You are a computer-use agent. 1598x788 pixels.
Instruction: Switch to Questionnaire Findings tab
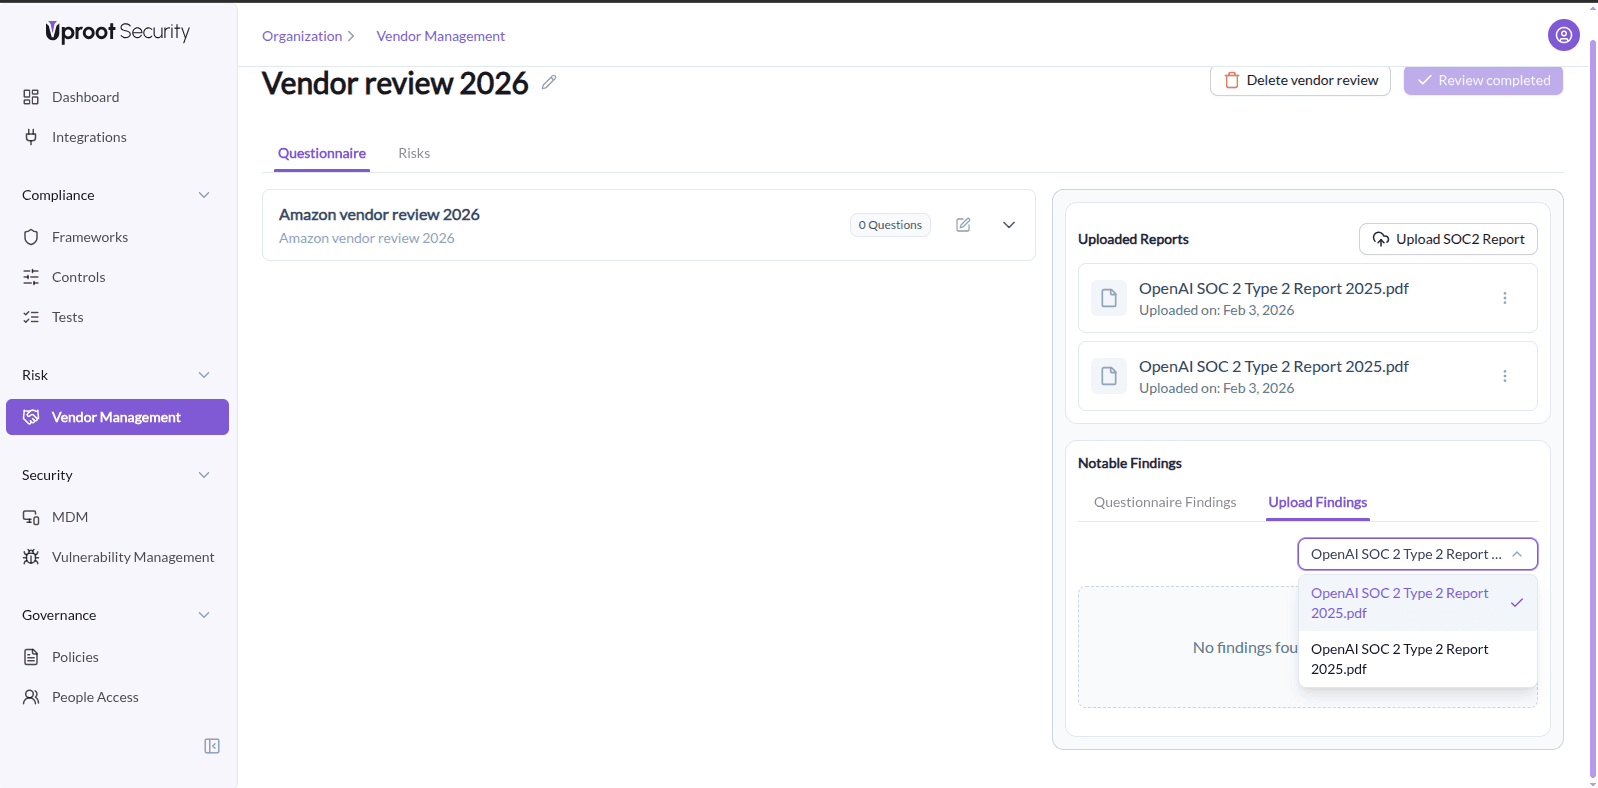pos(1164,502)
